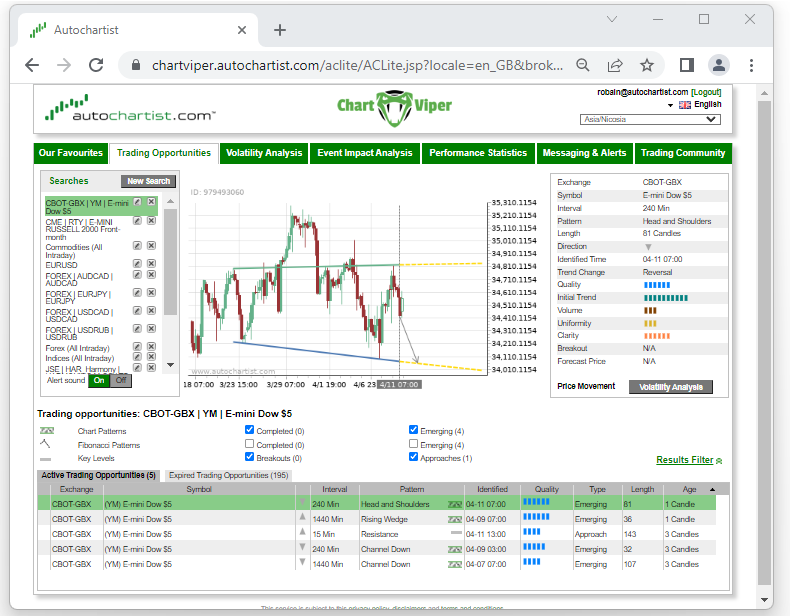Switch to the Volatility Analysis tab
The width and height of the screenshot is (798, 616).
(264, 153)
